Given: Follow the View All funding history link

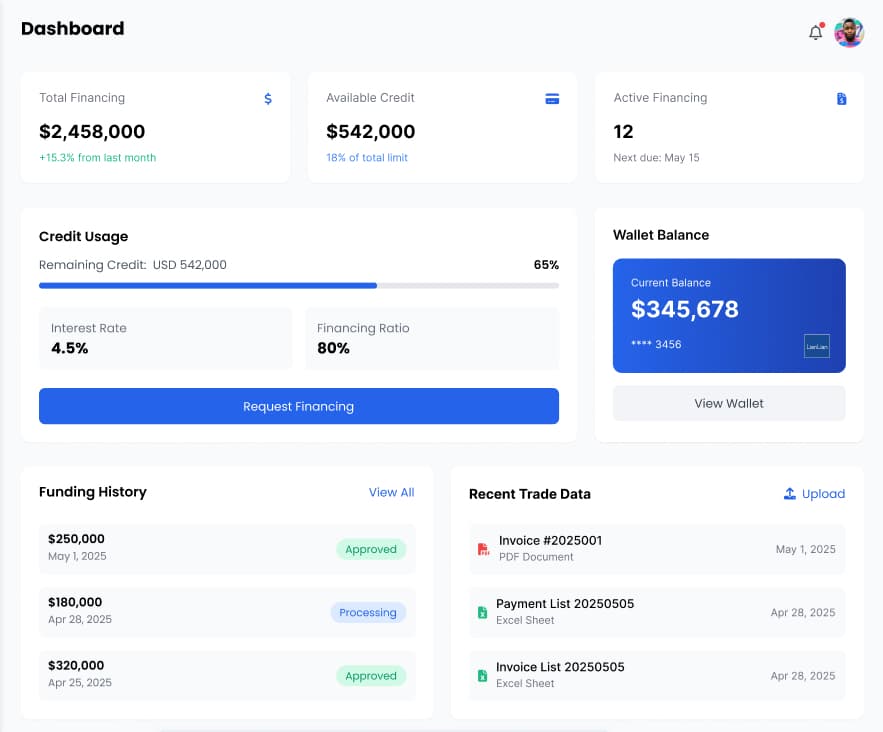Looking at the screenshot, I should click(391, 492).
